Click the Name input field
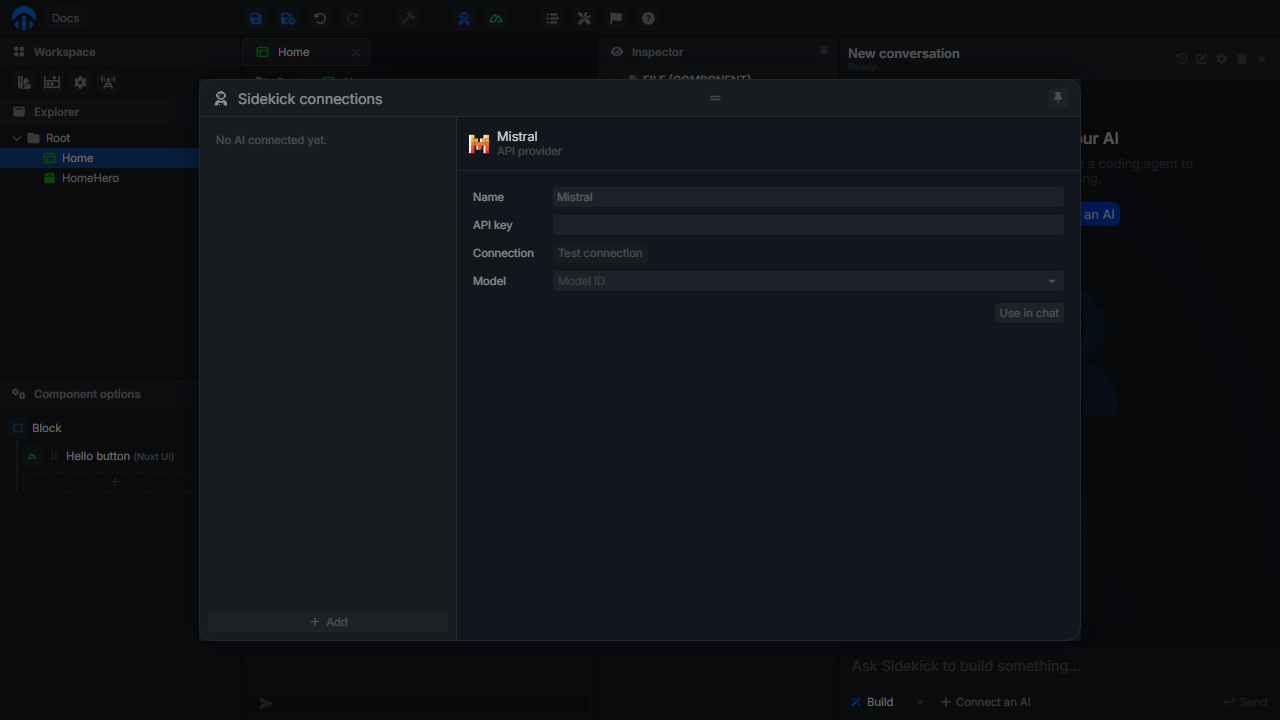The image size is (1280, 720). click(808, 197)
